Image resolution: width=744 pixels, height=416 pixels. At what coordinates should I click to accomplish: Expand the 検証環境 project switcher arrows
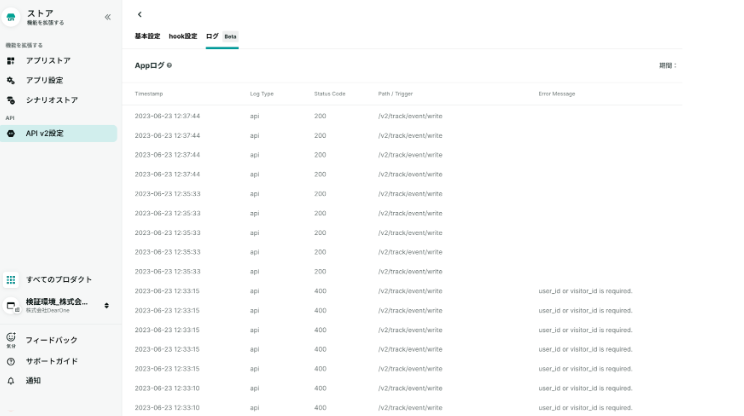[106, 305]
